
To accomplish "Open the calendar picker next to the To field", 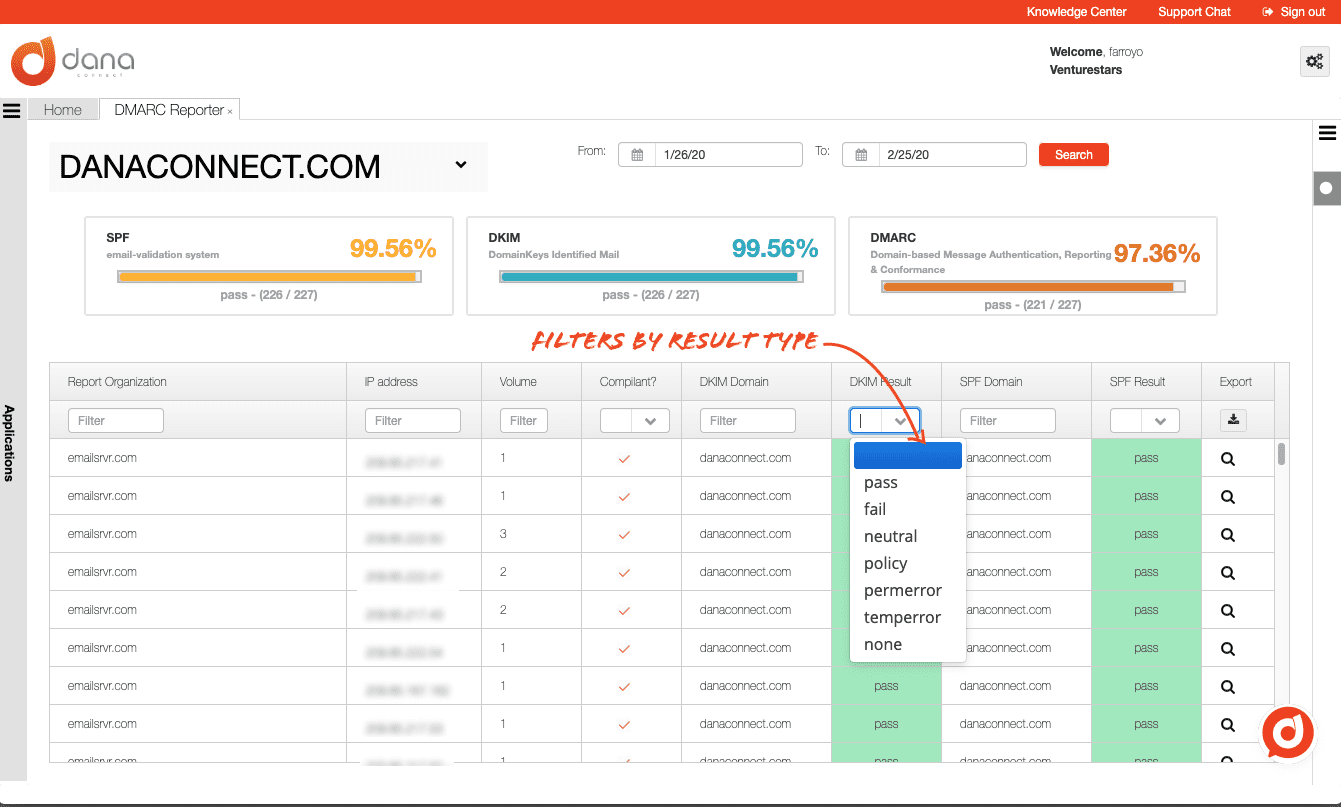I will click(x=860, y=154).
